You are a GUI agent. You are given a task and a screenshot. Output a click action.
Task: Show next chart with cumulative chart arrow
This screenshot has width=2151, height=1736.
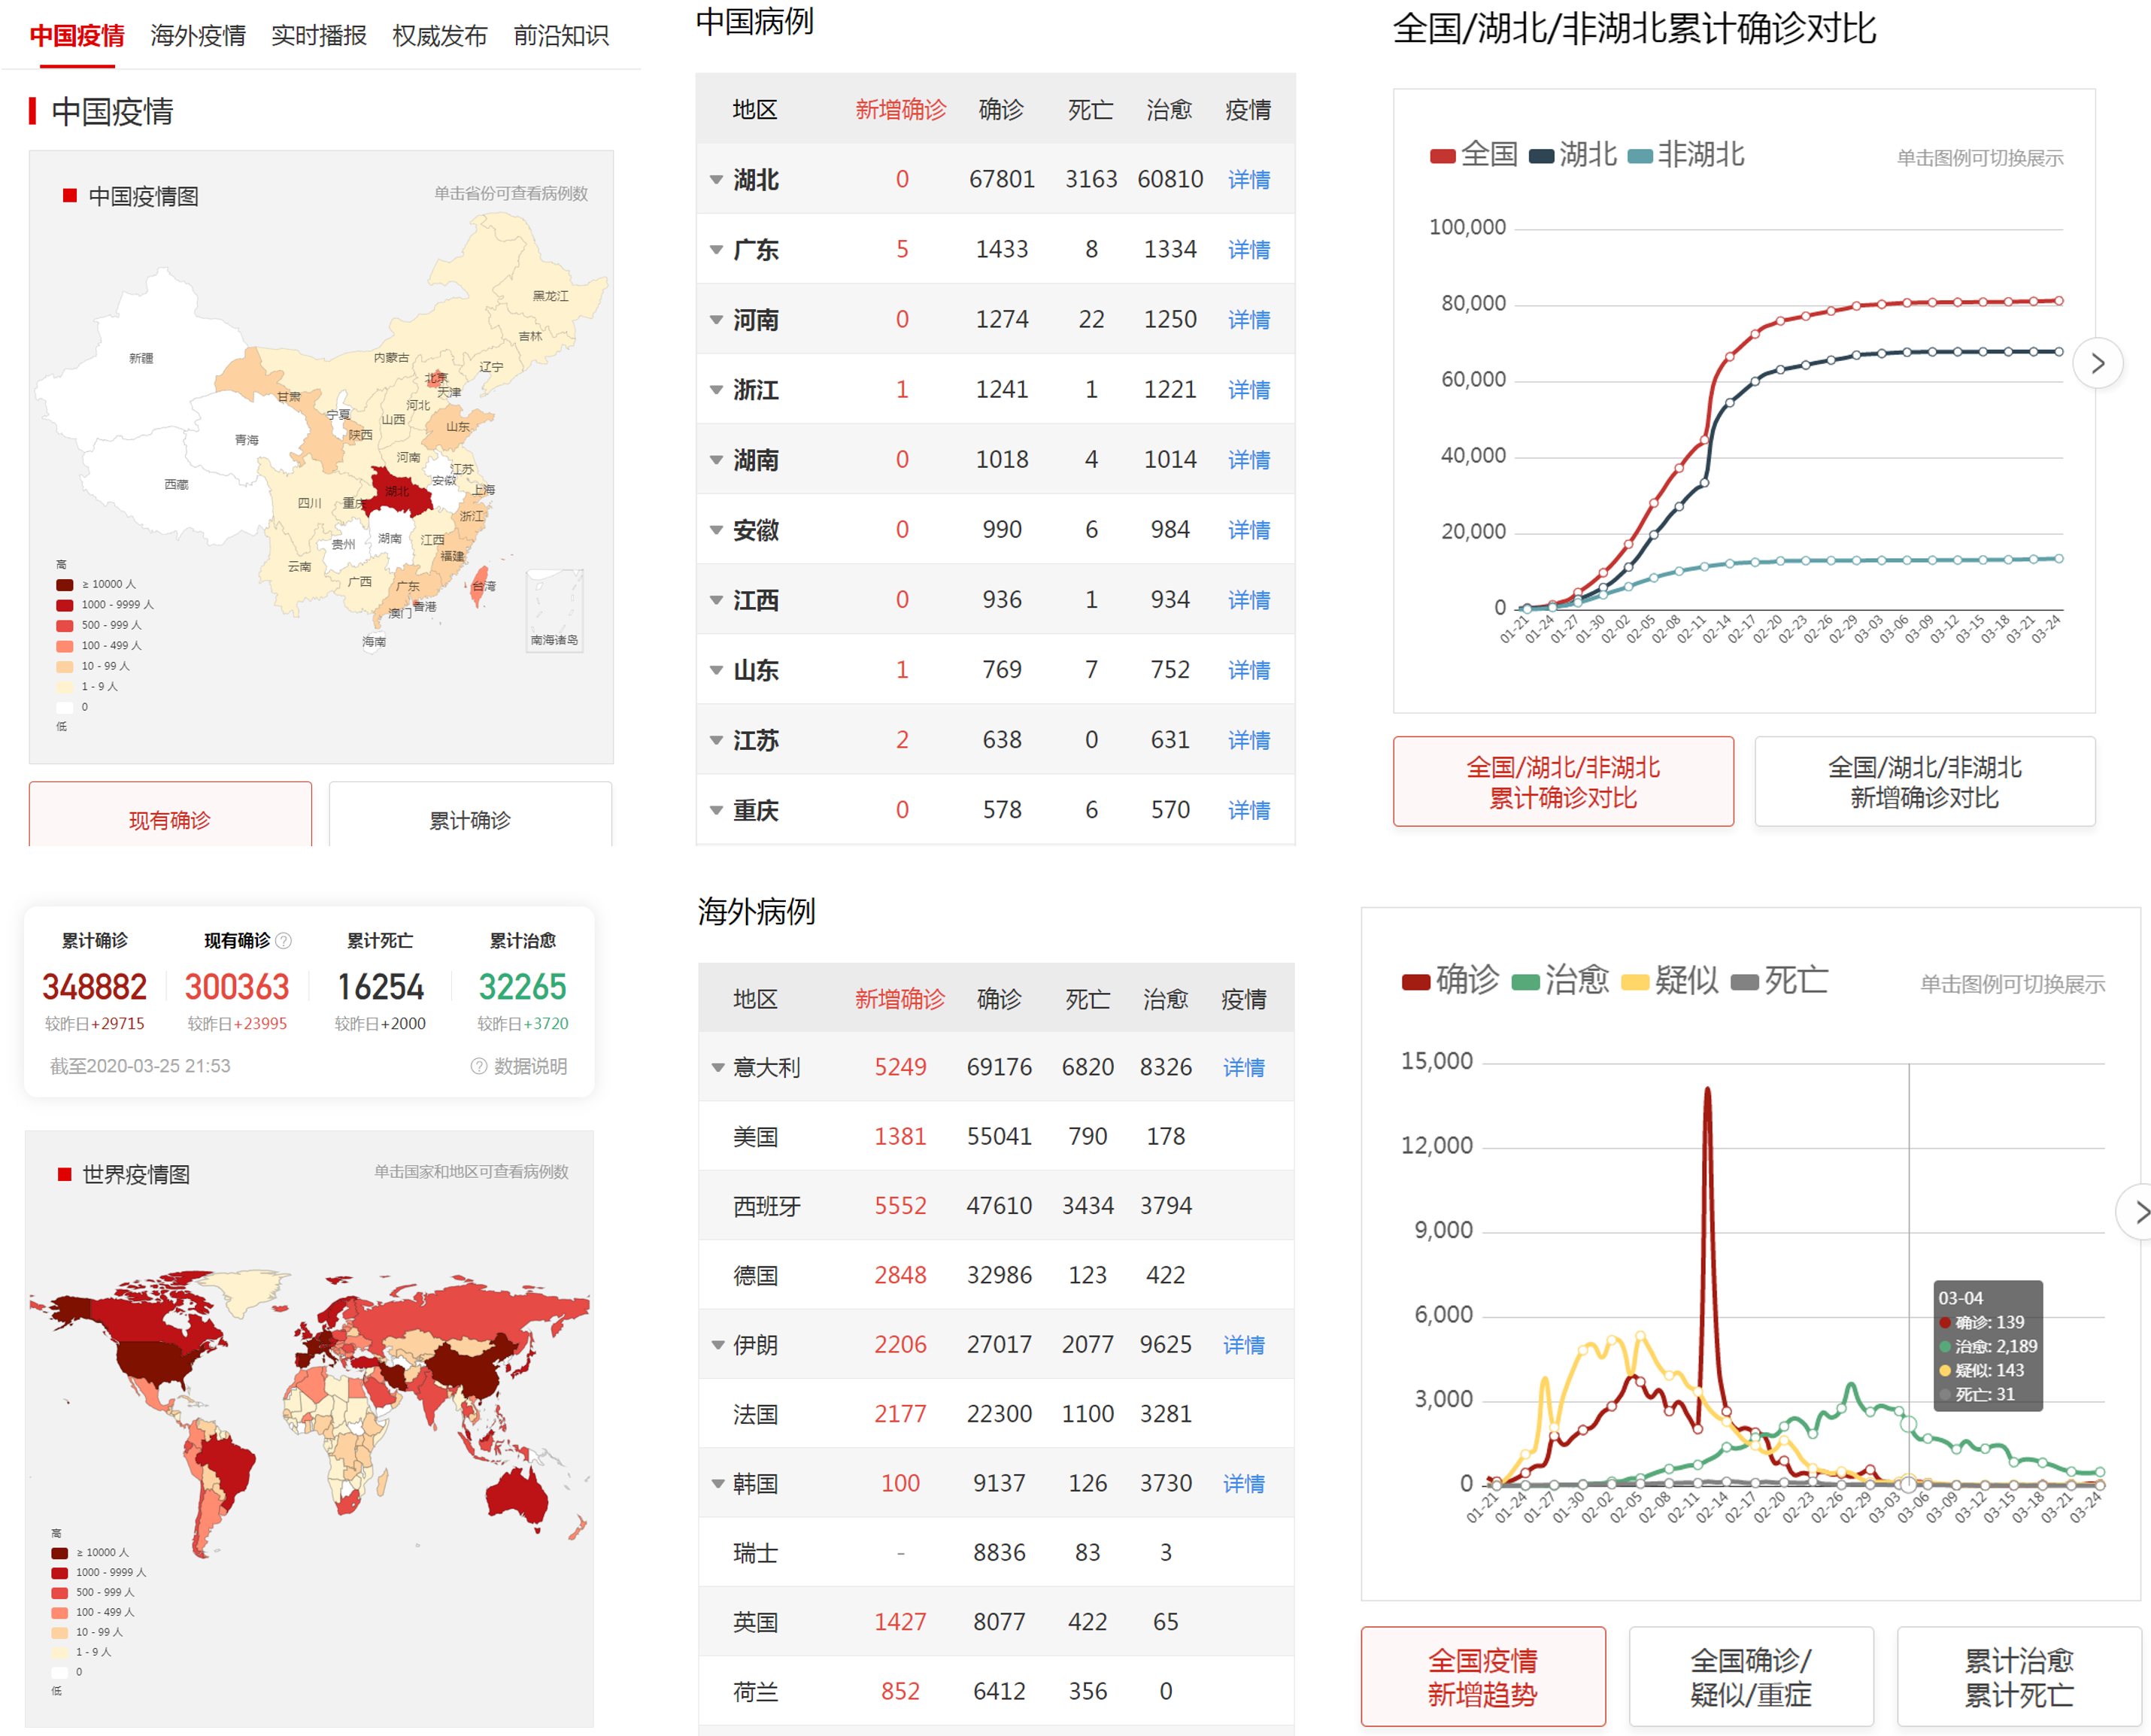(x=2097, y=363)
